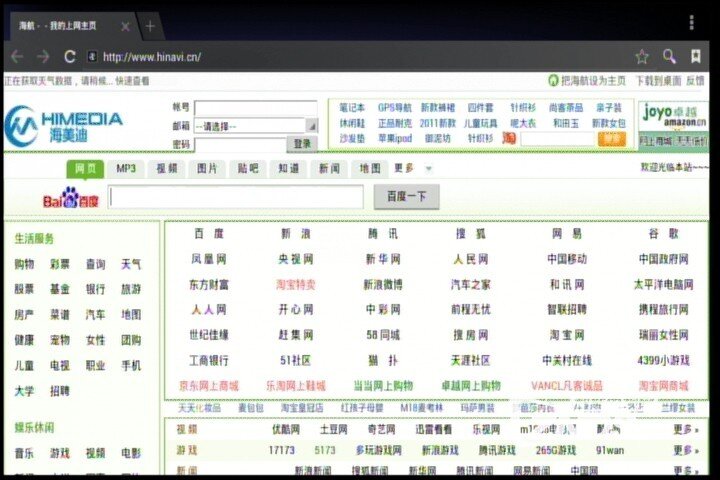Open the 凤凰网 link
This screenshot has width=720, height=480.
(x=209, y=259)
